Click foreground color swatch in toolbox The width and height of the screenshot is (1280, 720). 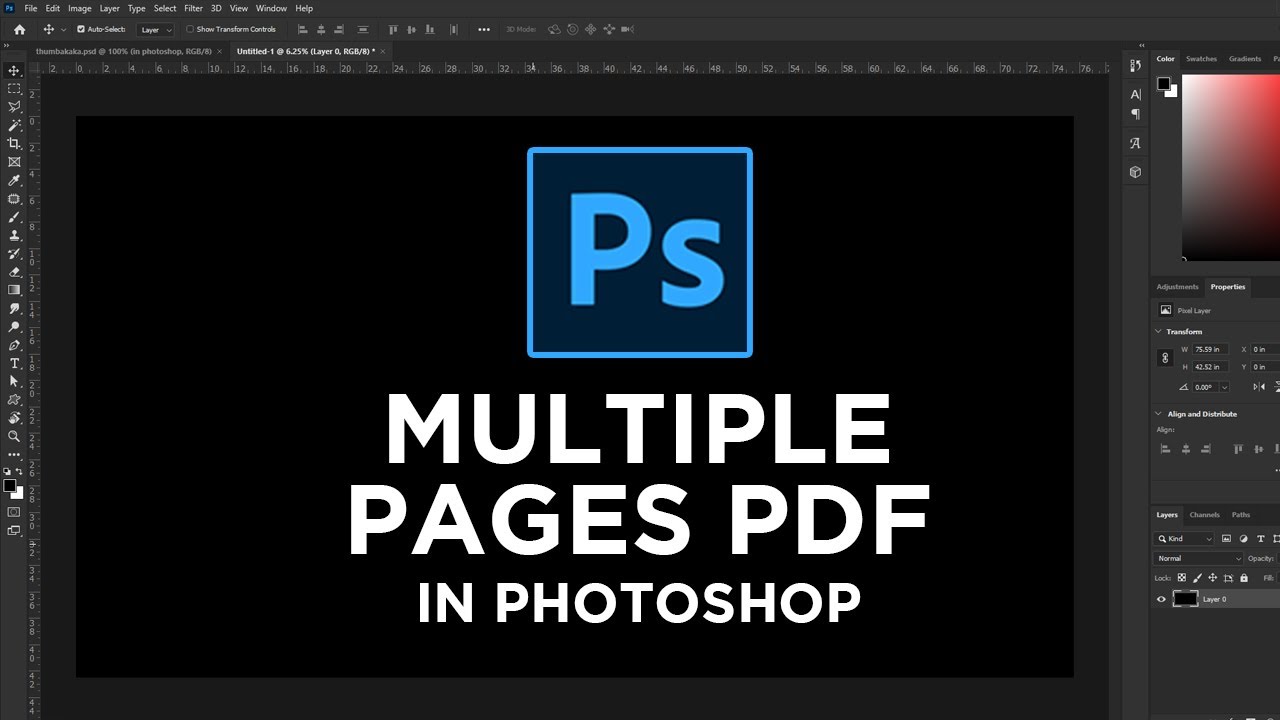(x=10, y=486)
